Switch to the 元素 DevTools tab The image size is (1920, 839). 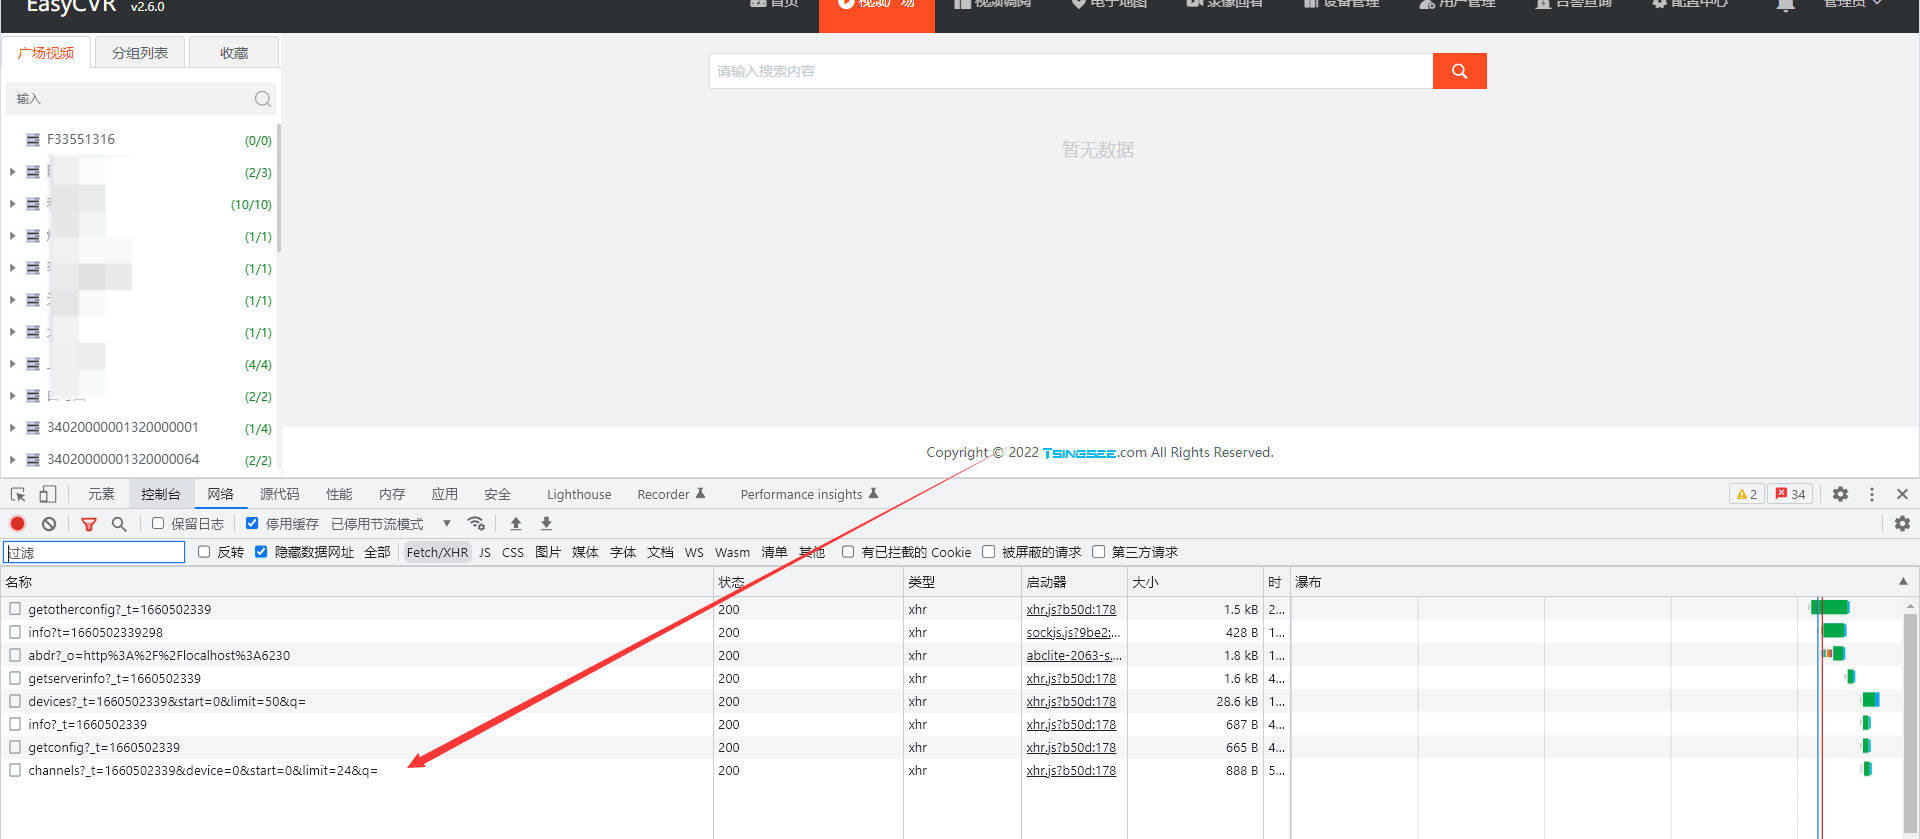click(101, 494)
